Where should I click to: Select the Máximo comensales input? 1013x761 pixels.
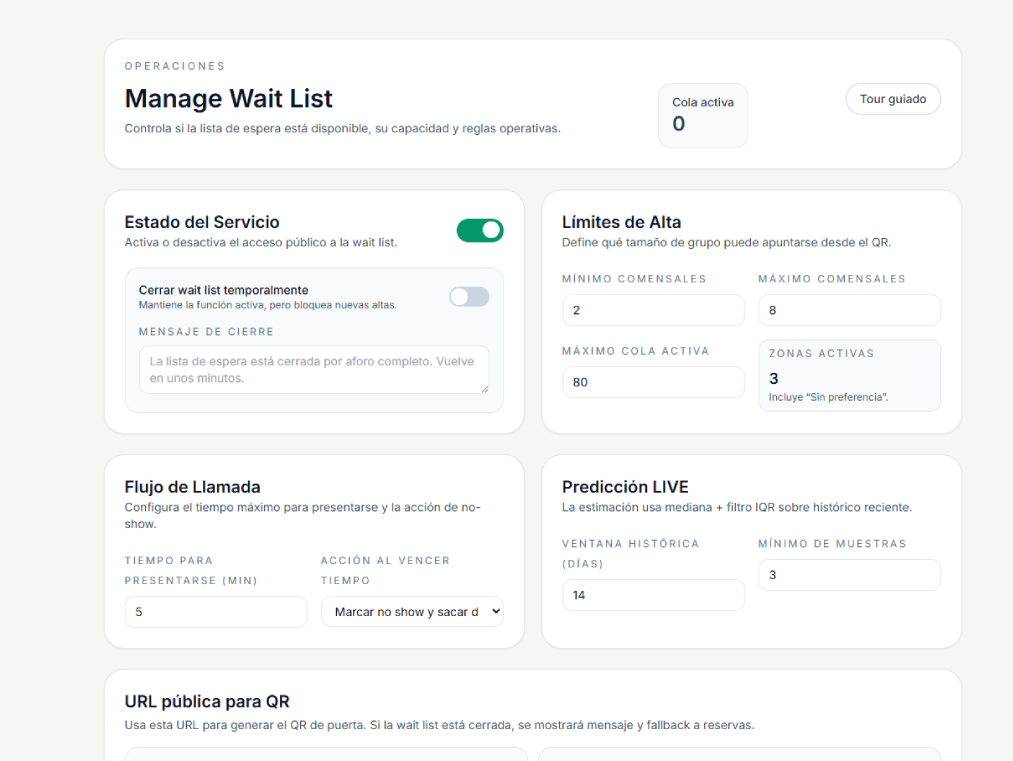click(849, 310)
